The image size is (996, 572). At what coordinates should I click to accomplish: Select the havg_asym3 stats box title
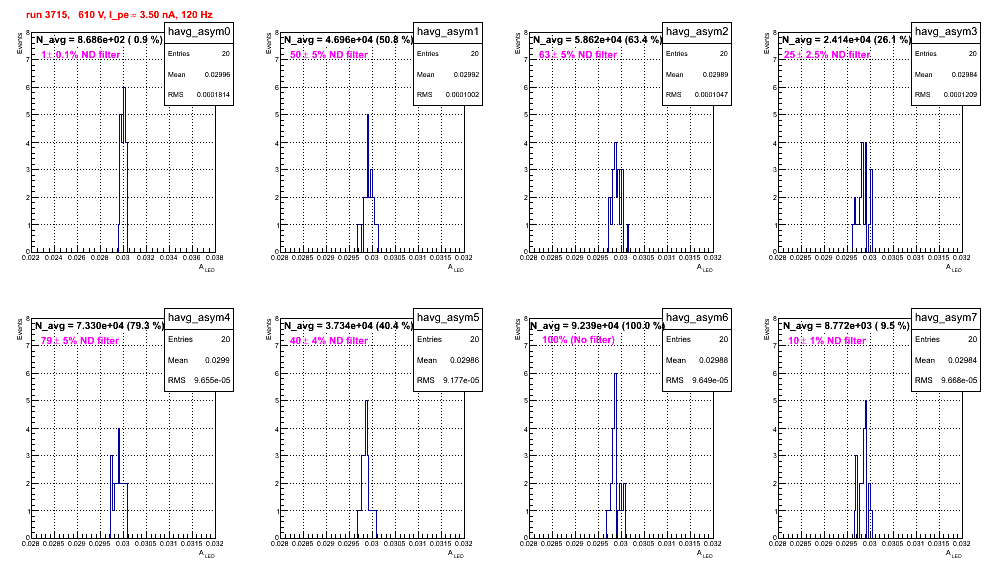(946, 32)
